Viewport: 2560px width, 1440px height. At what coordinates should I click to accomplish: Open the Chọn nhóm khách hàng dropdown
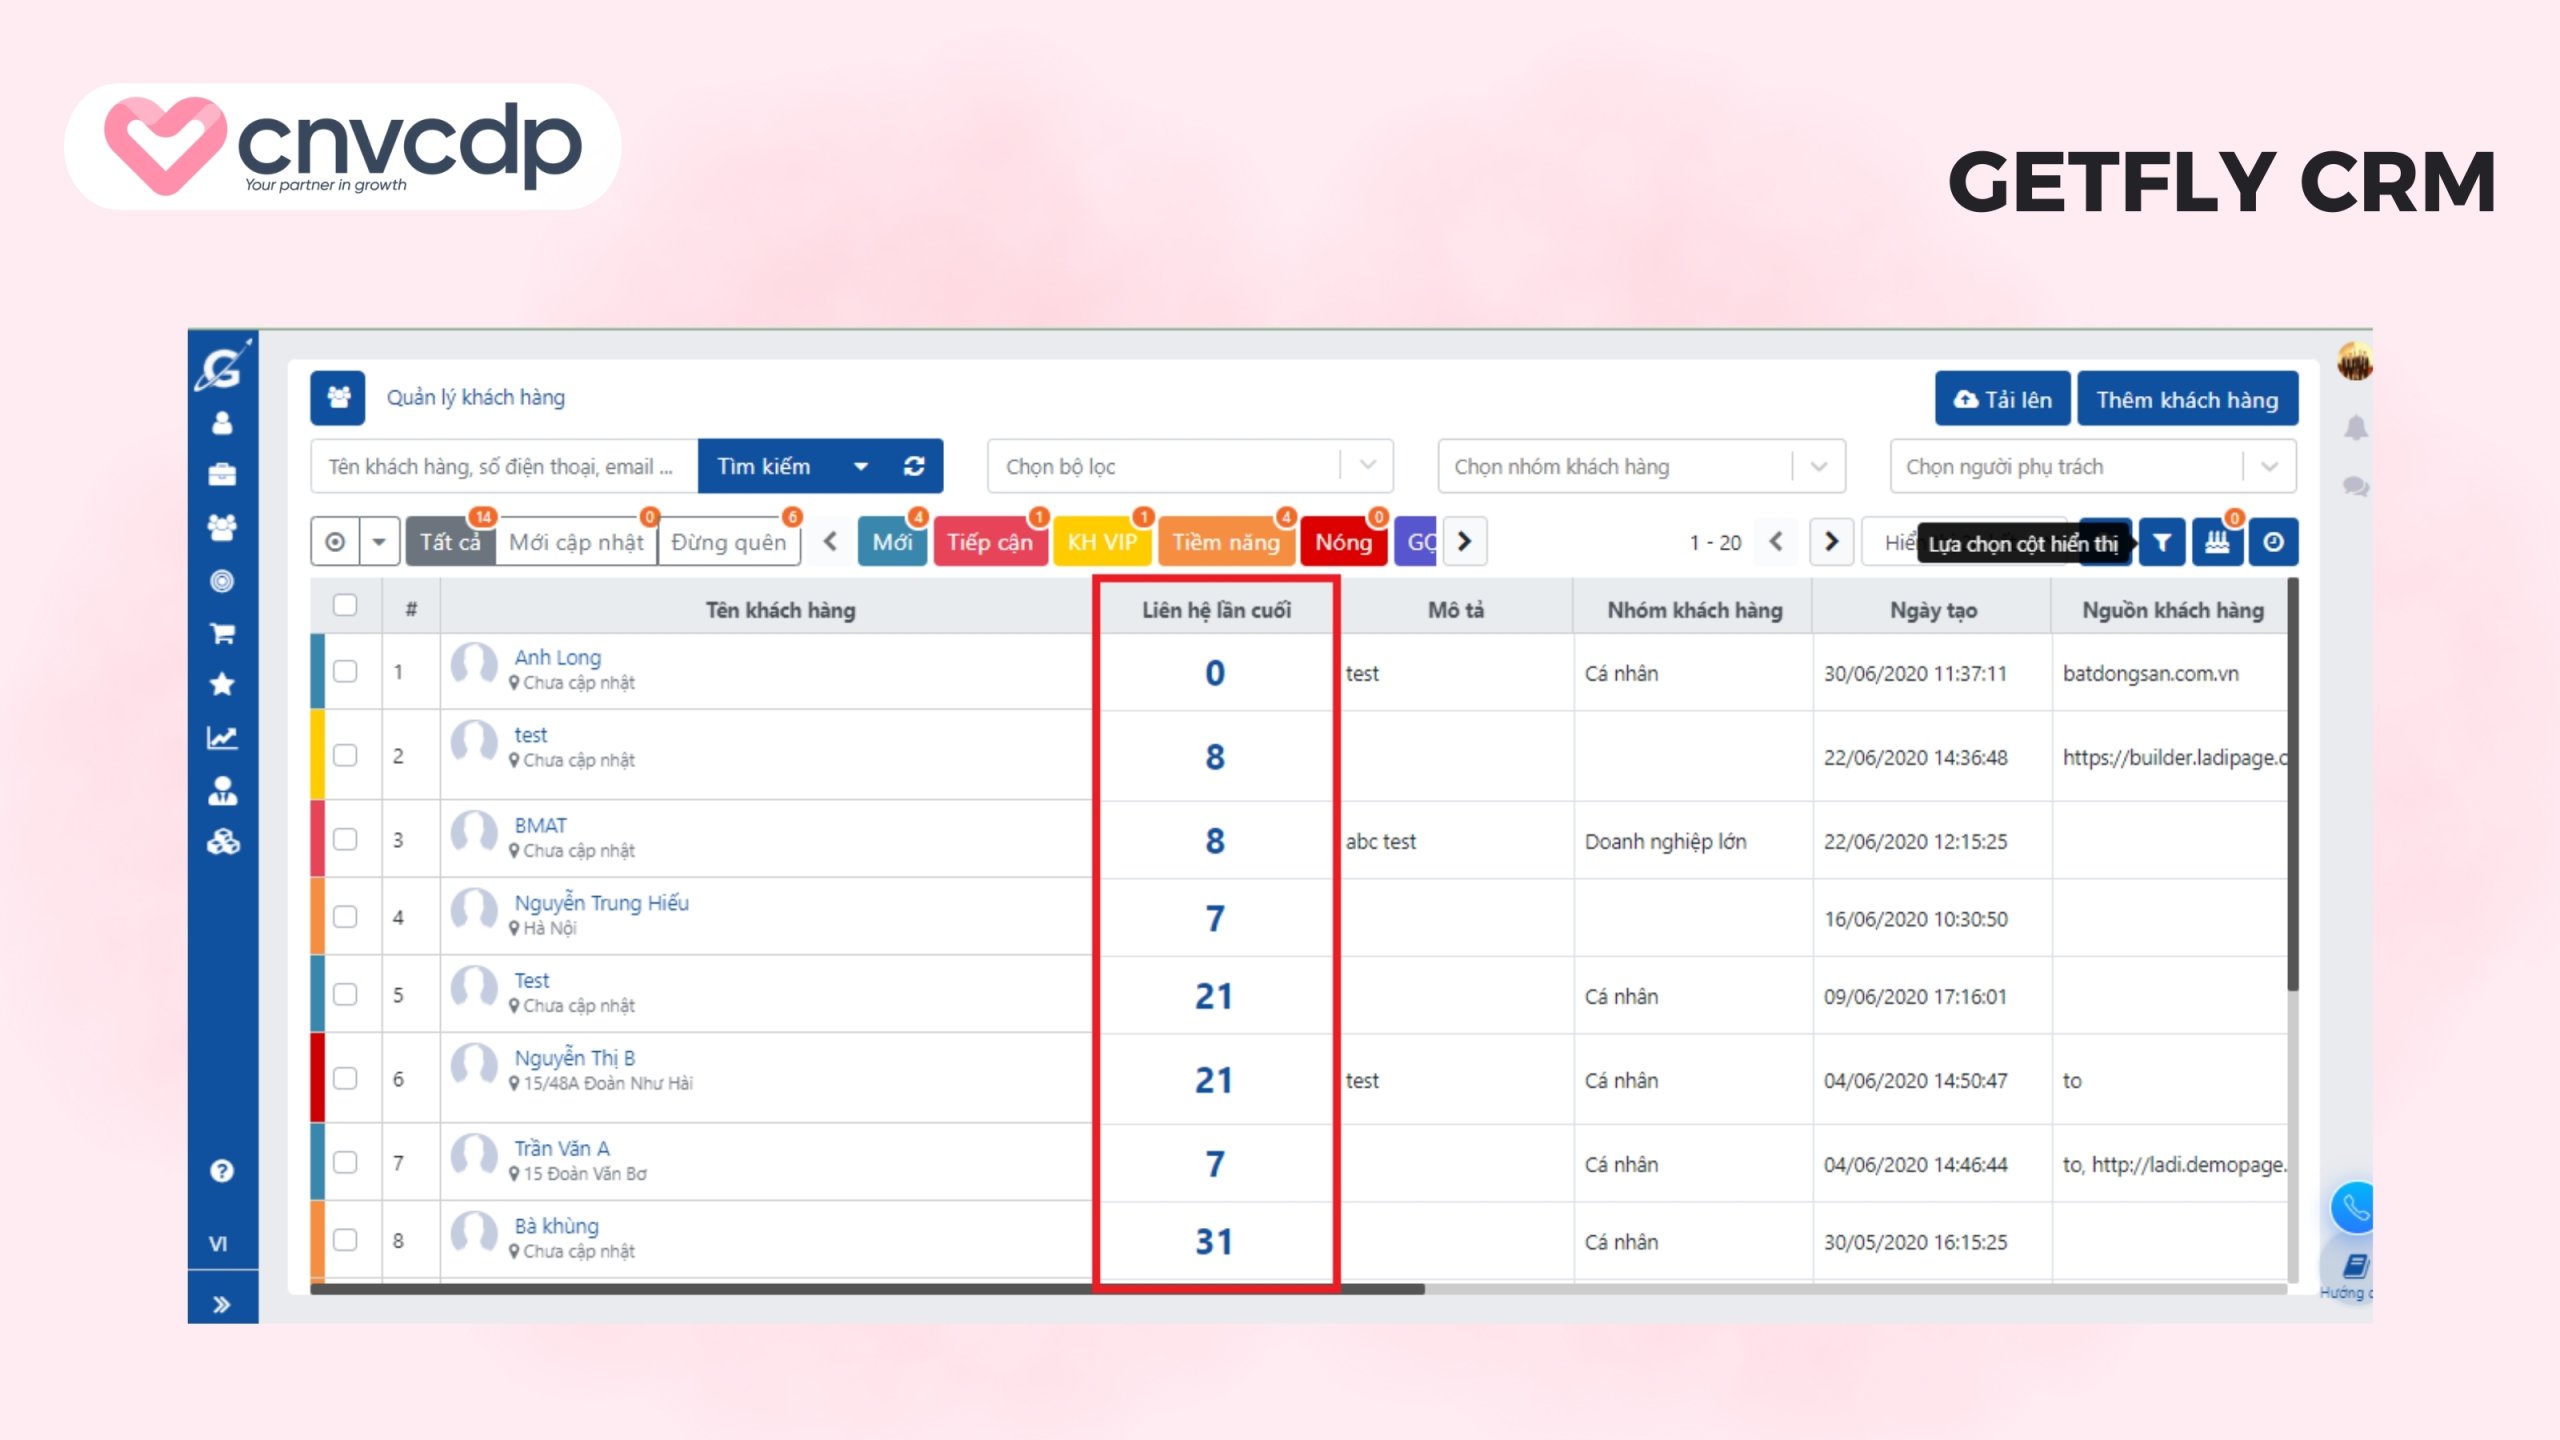[x=1820, y=465]
